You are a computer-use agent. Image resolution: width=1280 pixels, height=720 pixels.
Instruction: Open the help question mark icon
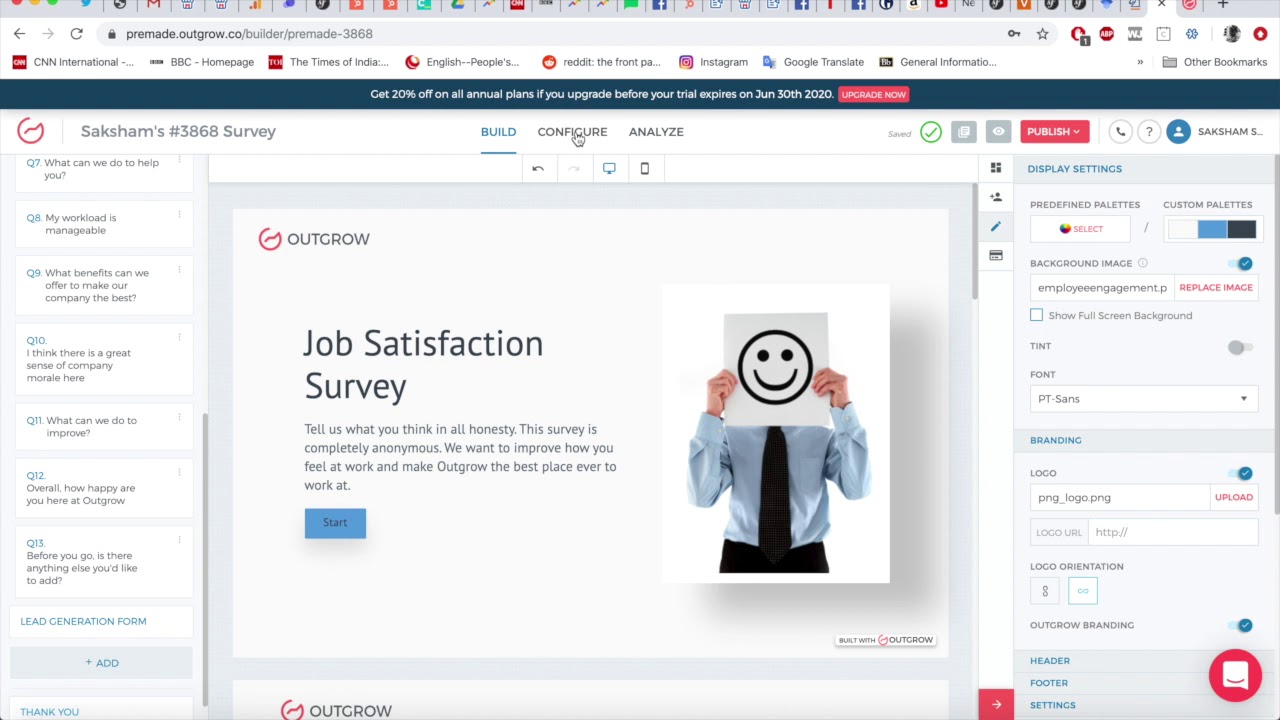pyautogui.click(x=1149, y=132)
